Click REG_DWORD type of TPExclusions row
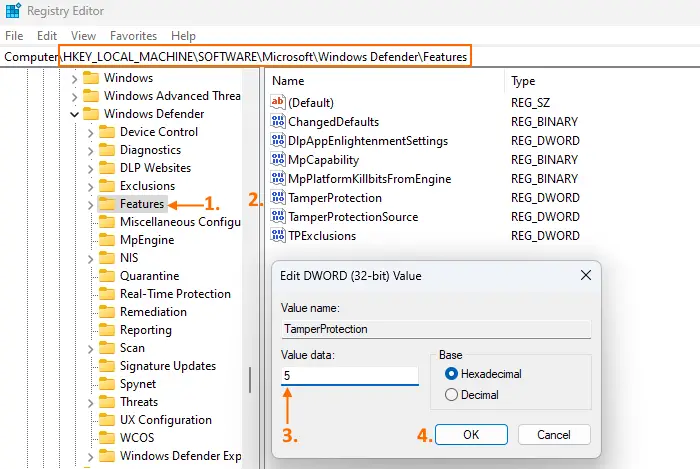Image resolution: width=700 pixels, height=469 pixels. coord(545,236)
